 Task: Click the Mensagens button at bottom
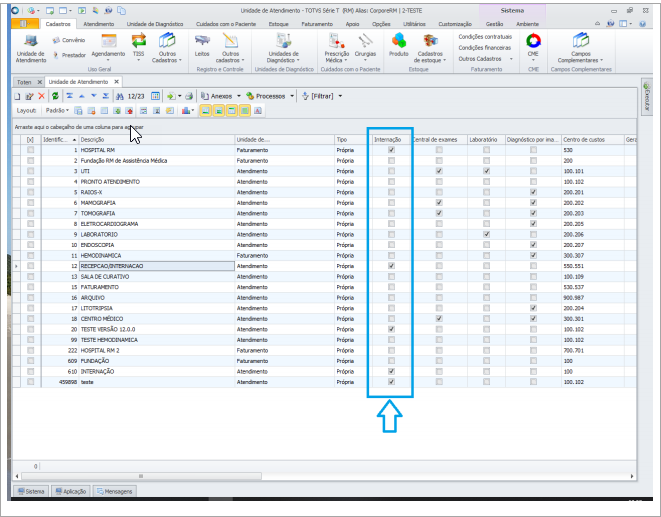click(x=115, y=491)
